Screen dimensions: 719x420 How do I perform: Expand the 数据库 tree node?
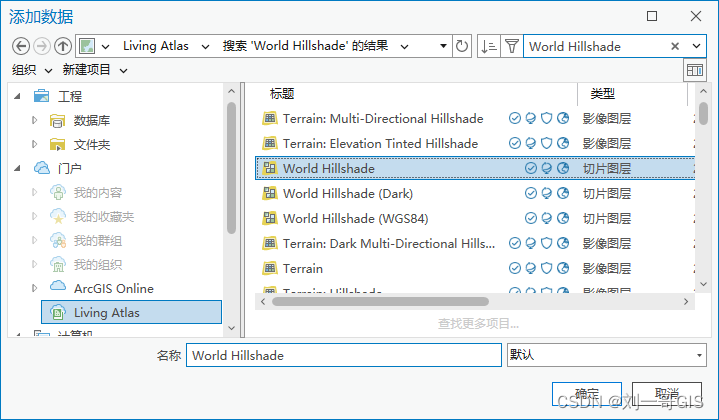coord(35,120)
